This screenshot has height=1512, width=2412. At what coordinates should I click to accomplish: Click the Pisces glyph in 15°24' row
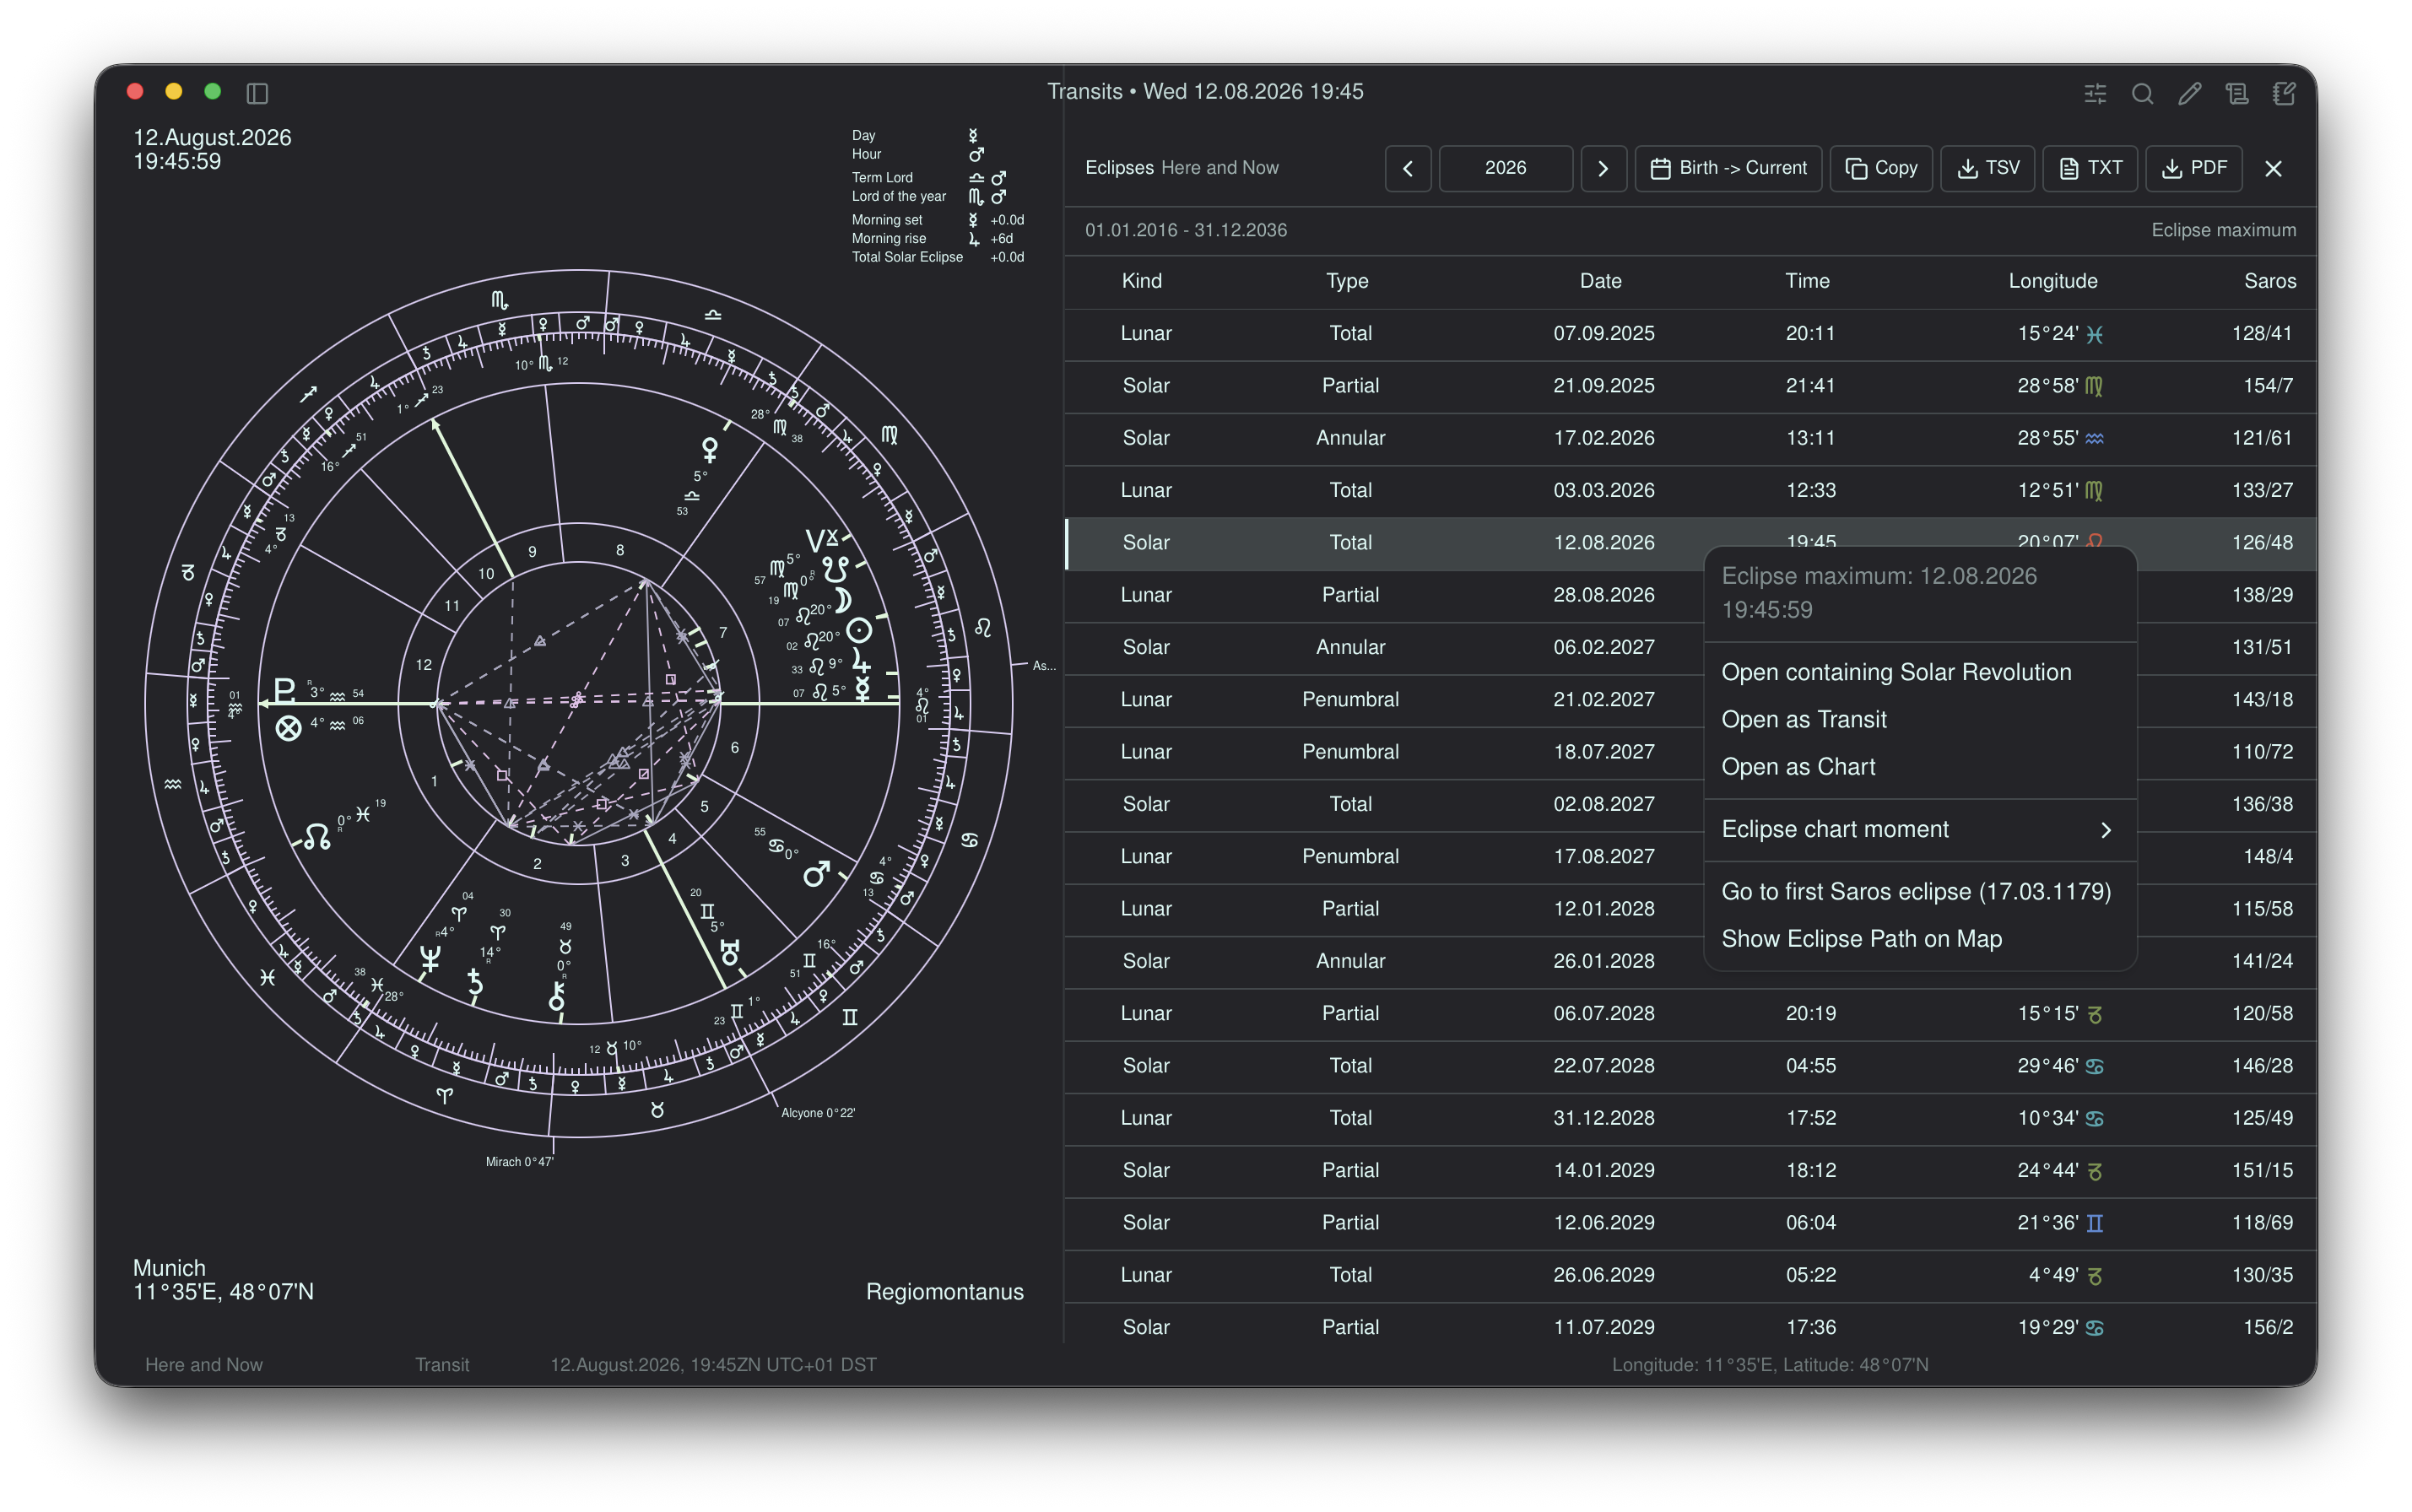click(x=2094, y=334)
